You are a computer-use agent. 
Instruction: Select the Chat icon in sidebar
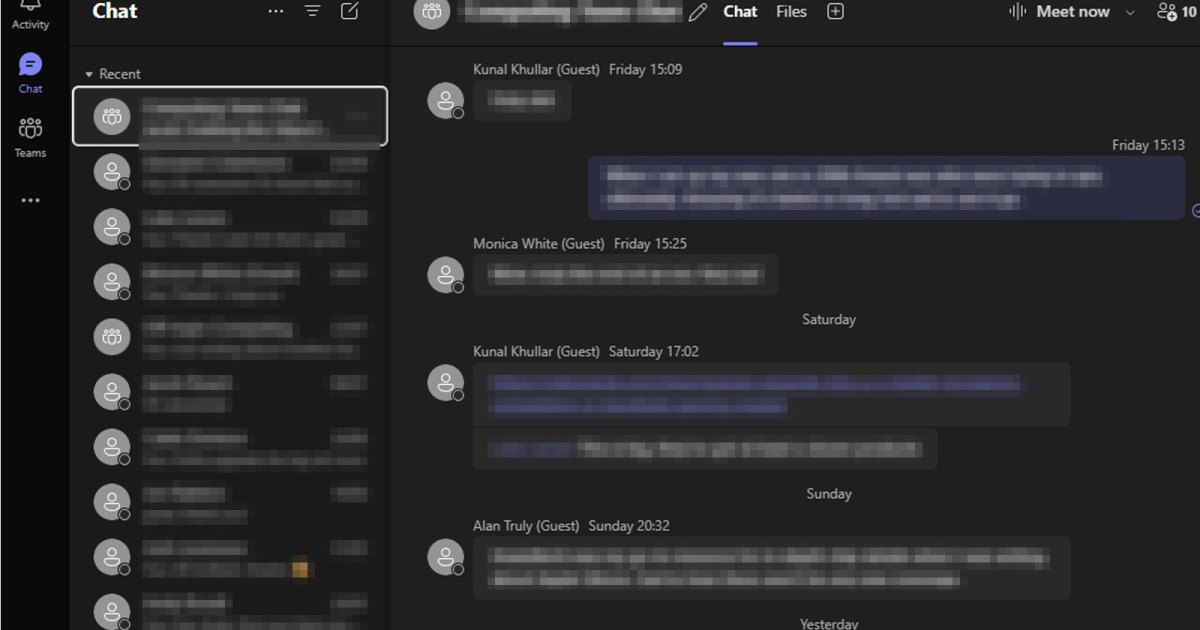(30, 73)
